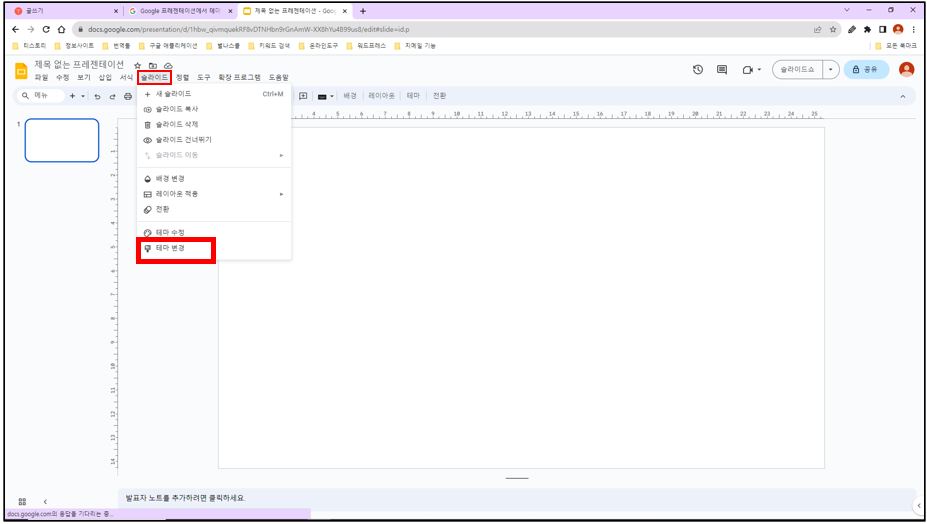Click the speaker notes field
This screenshot has height=524, width=927.
(517, 498)
